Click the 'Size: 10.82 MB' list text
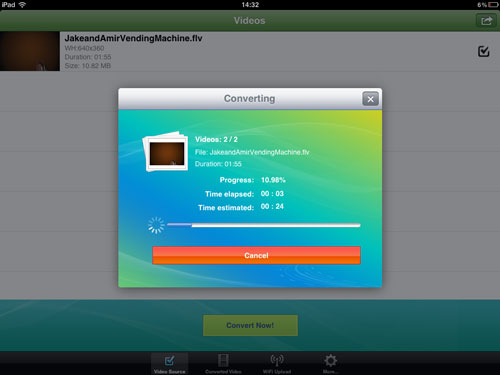Image resolution: width=500 pixels, height=375 pixels. click(88, 66)
